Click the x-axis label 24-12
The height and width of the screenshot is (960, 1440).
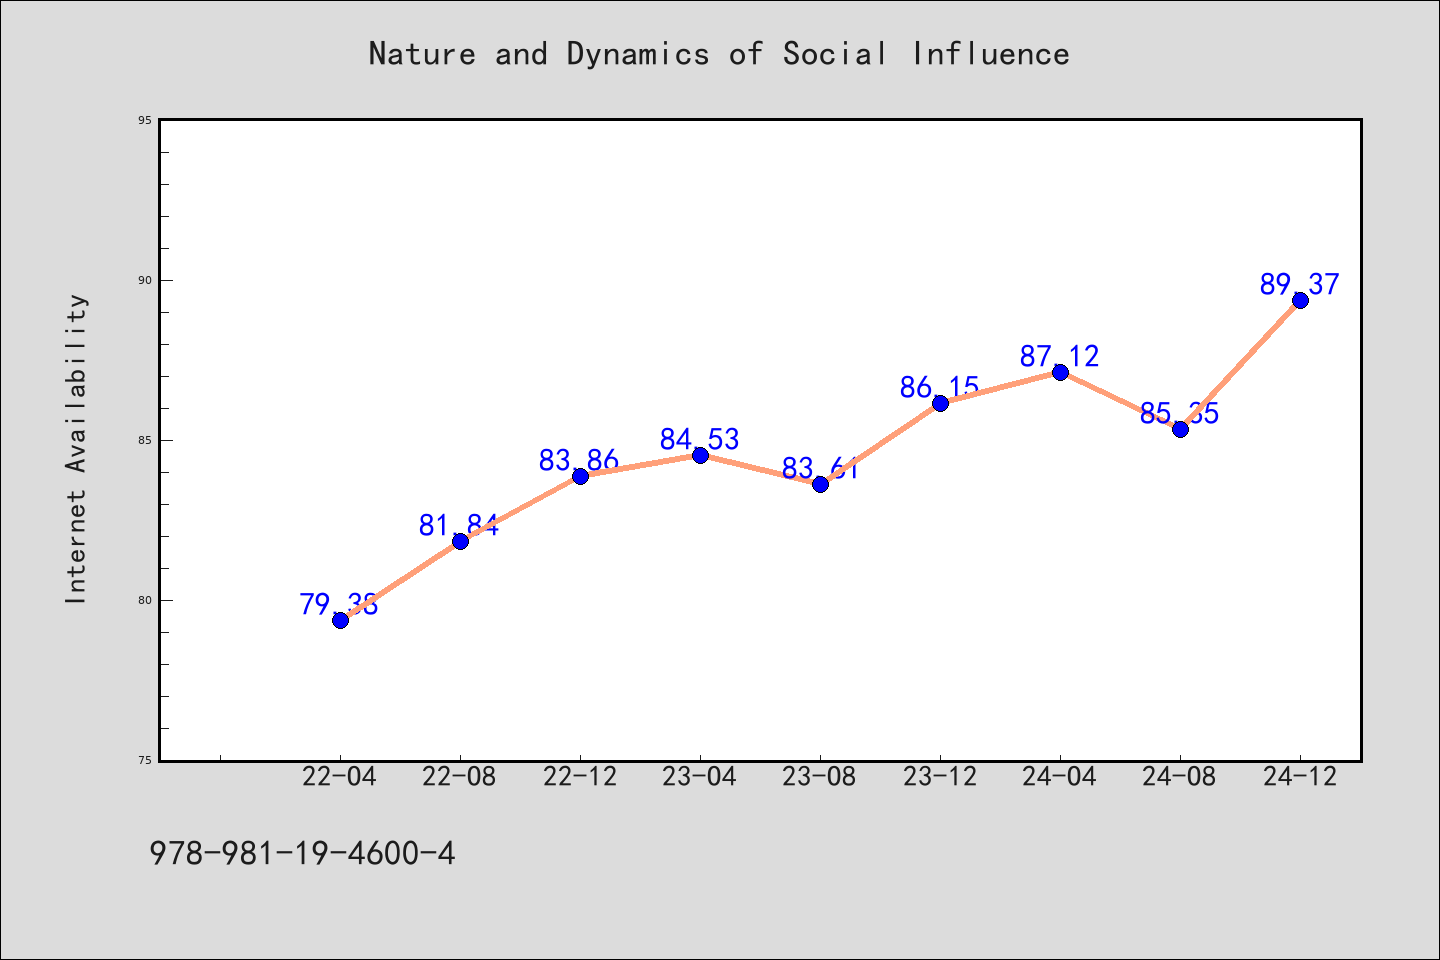[x=1300, y=777]
